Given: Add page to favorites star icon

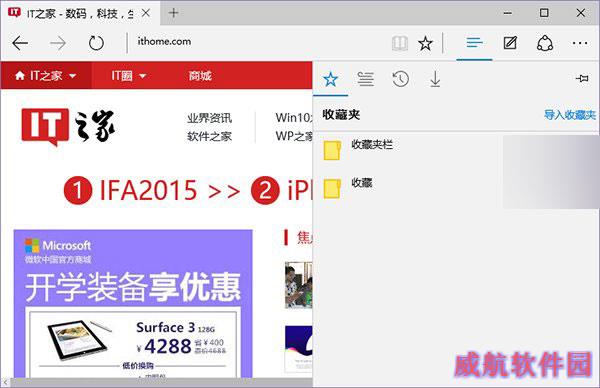Looking at the screenshot, I should [x=425, y=43].
